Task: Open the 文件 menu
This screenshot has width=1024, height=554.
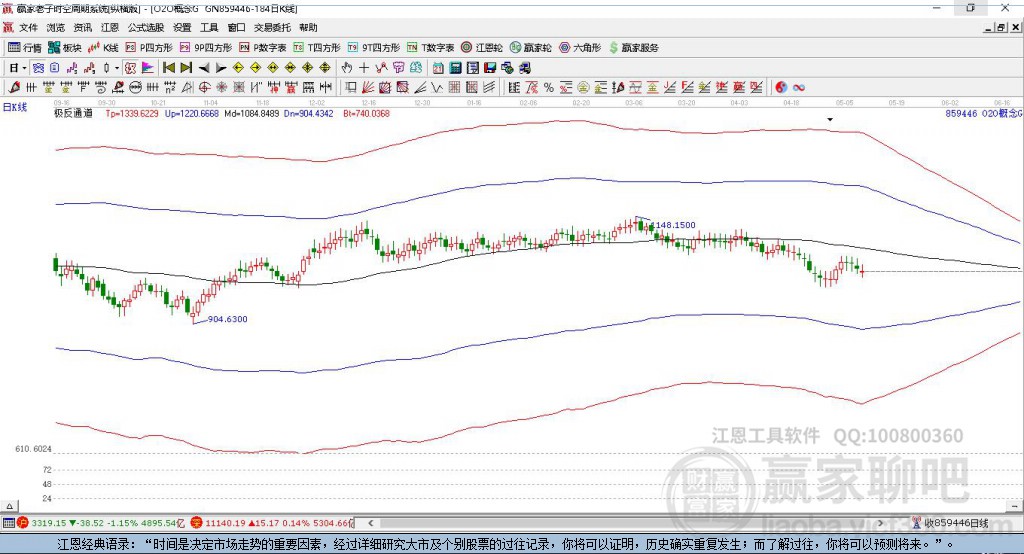Action: 28,27
